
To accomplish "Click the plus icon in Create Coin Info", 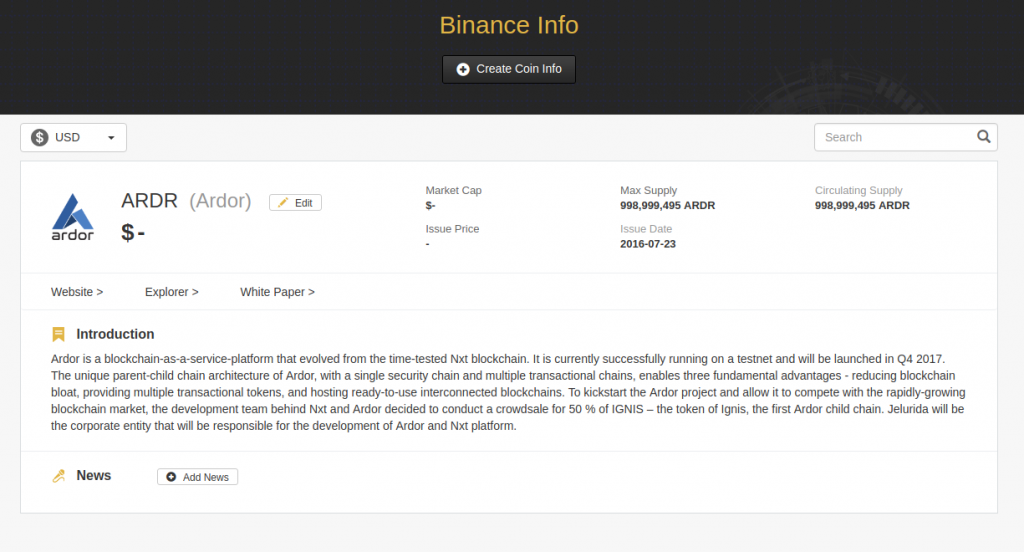I will pos(462,69).
